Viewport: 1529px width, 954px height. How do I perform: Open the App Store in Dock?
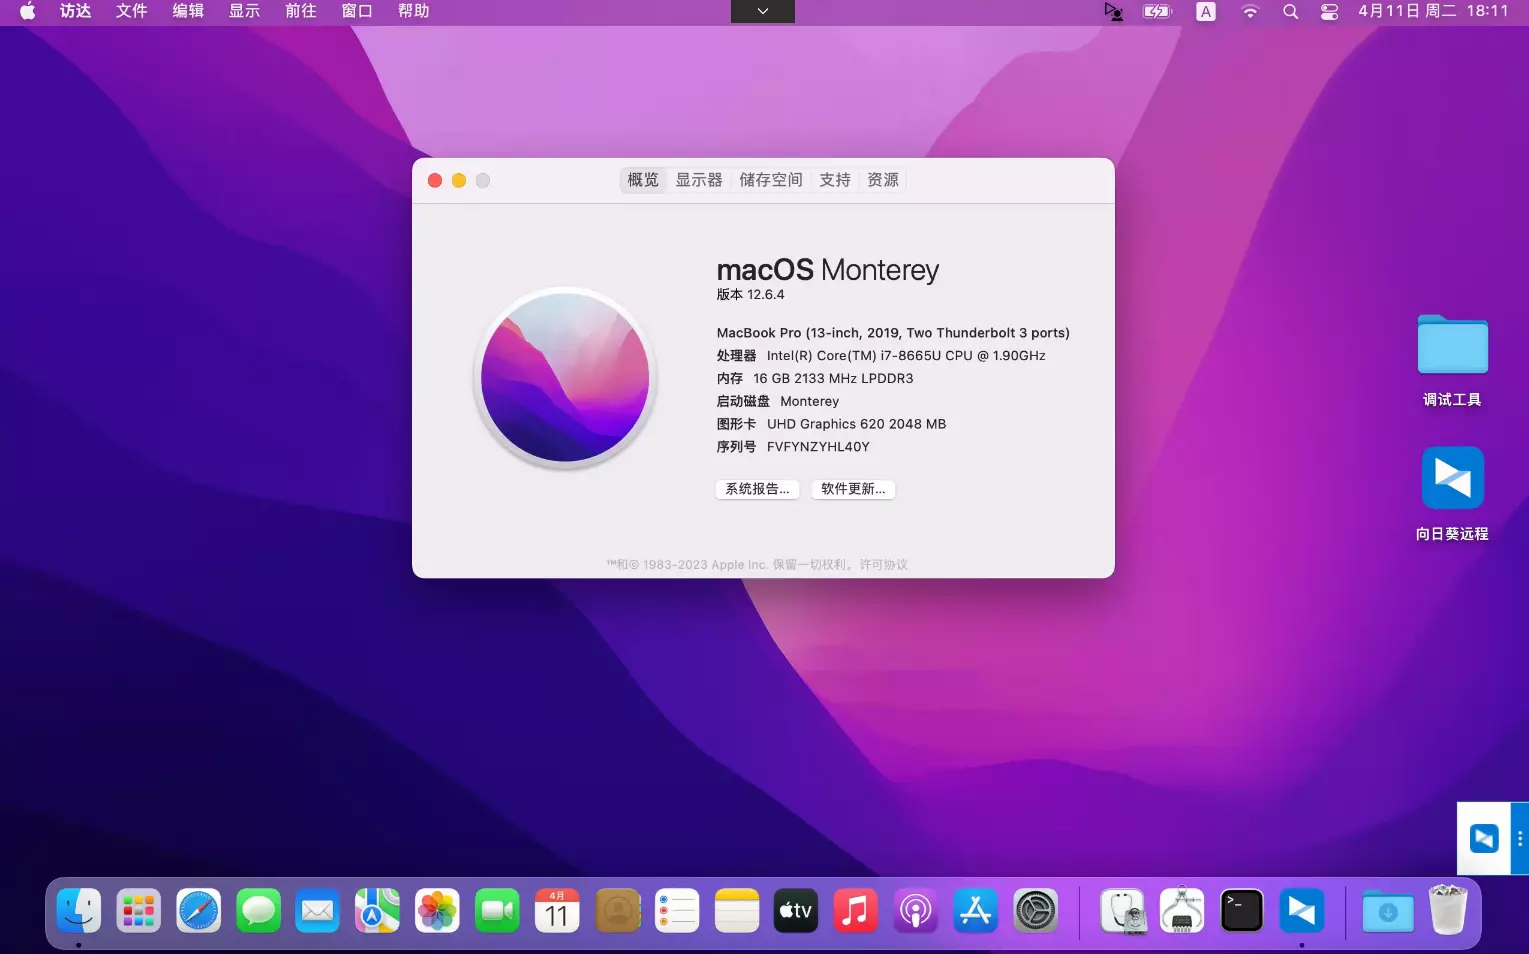pyautogui.click(x=975, y=911)
